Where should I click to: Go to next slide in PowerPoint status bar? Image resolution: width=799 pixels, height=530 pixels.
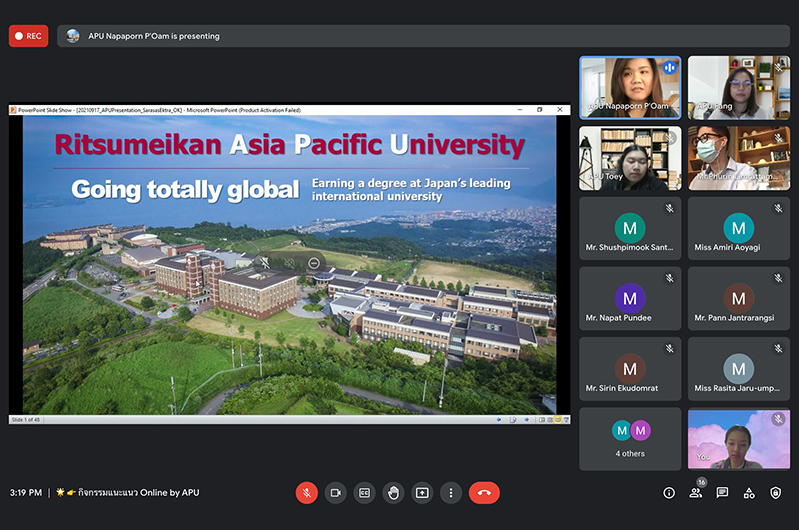pyautogui.click(x=526, y=420)
